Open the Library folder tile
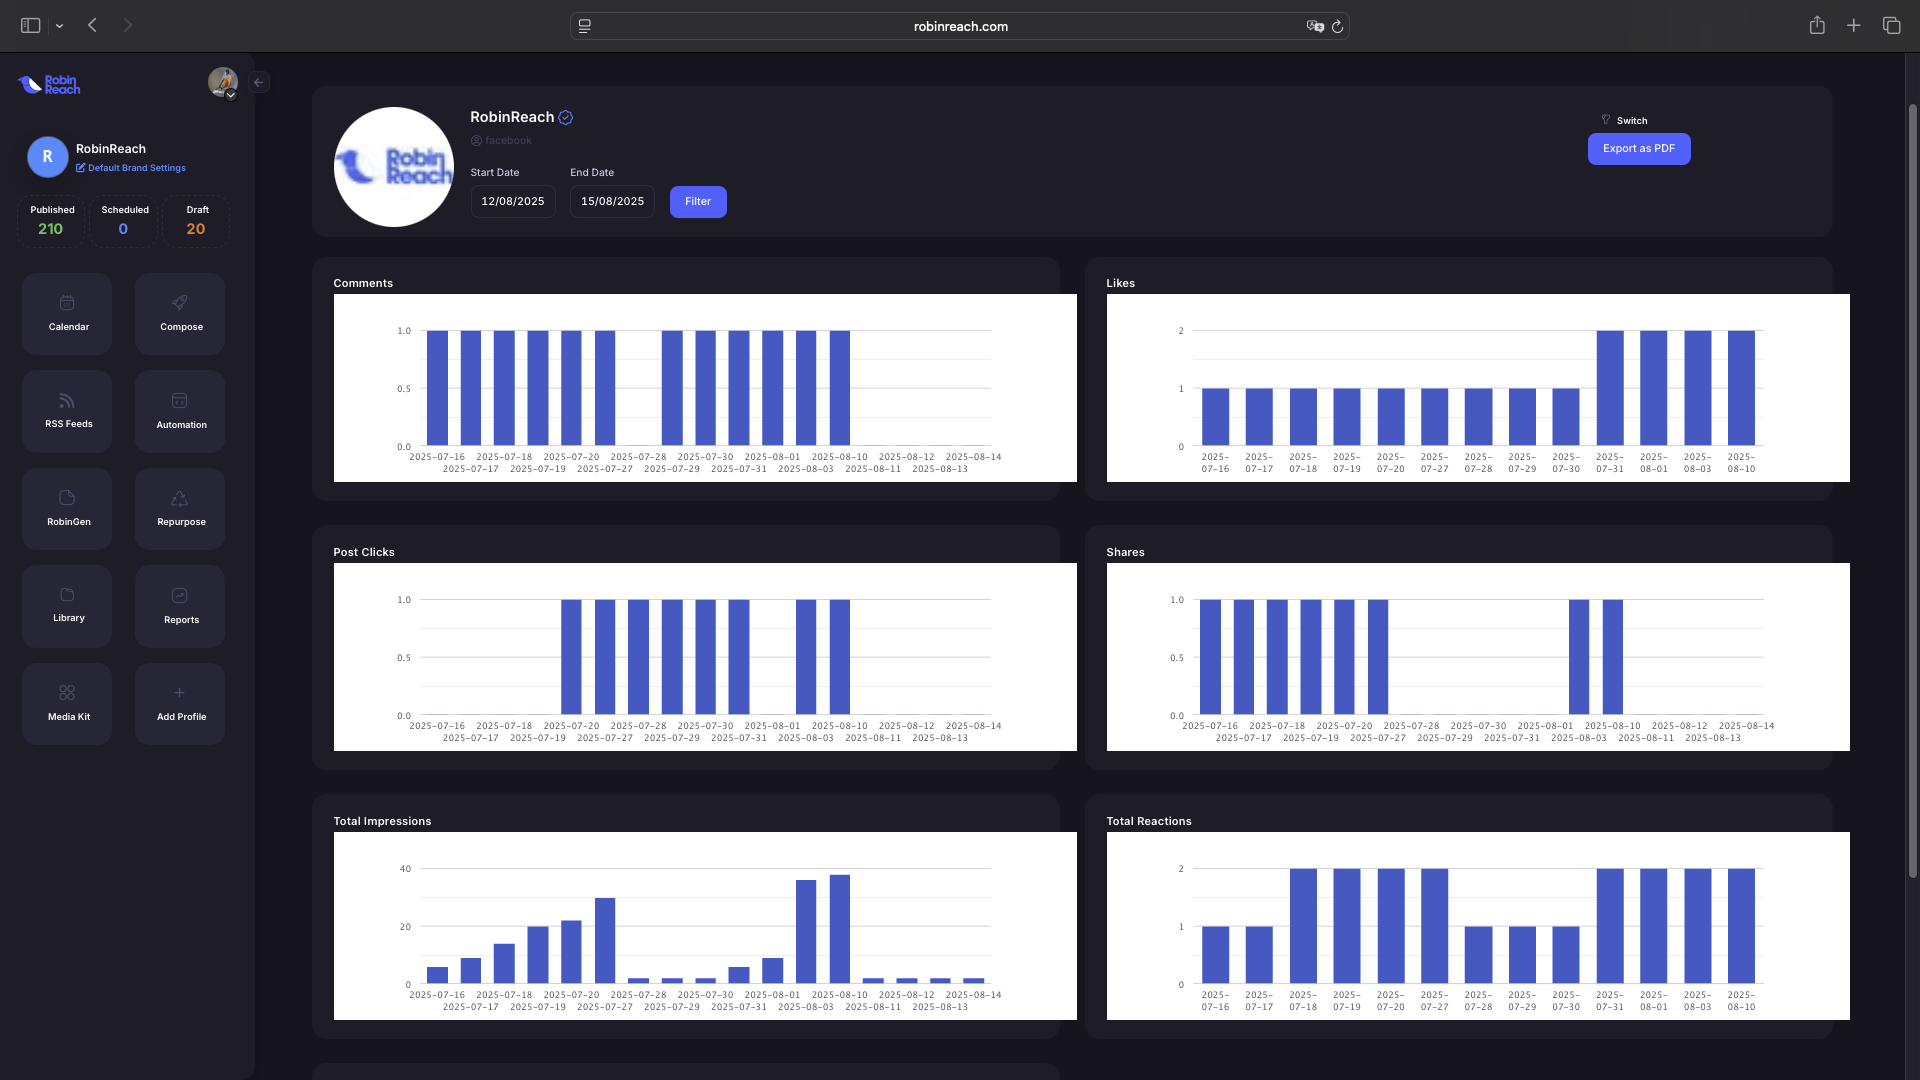 [x=67, y=605]
